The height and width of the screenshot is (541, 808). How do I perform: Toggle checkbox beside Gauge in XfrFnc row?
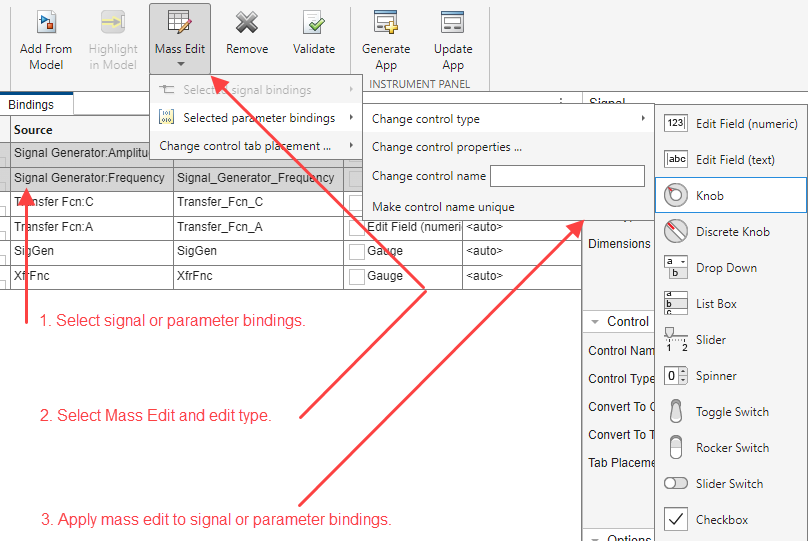pyautogui.click(x=357, y=276)
